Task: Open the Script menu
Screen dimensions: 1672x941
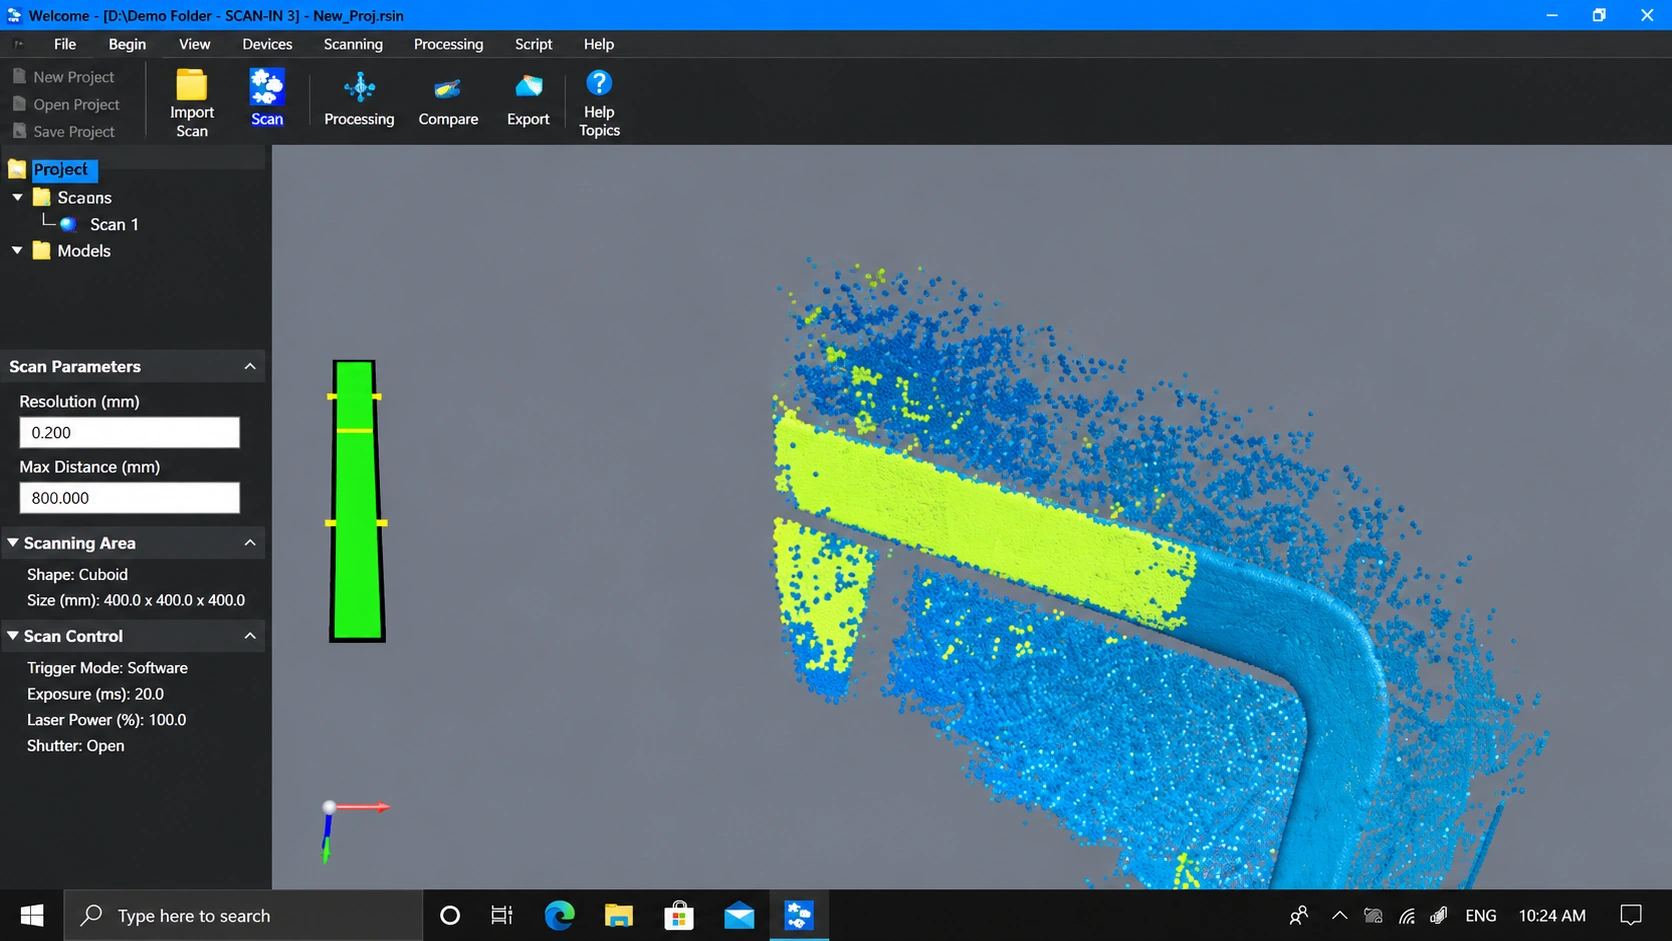Action: pyautogui.click(x=533, y=44)
